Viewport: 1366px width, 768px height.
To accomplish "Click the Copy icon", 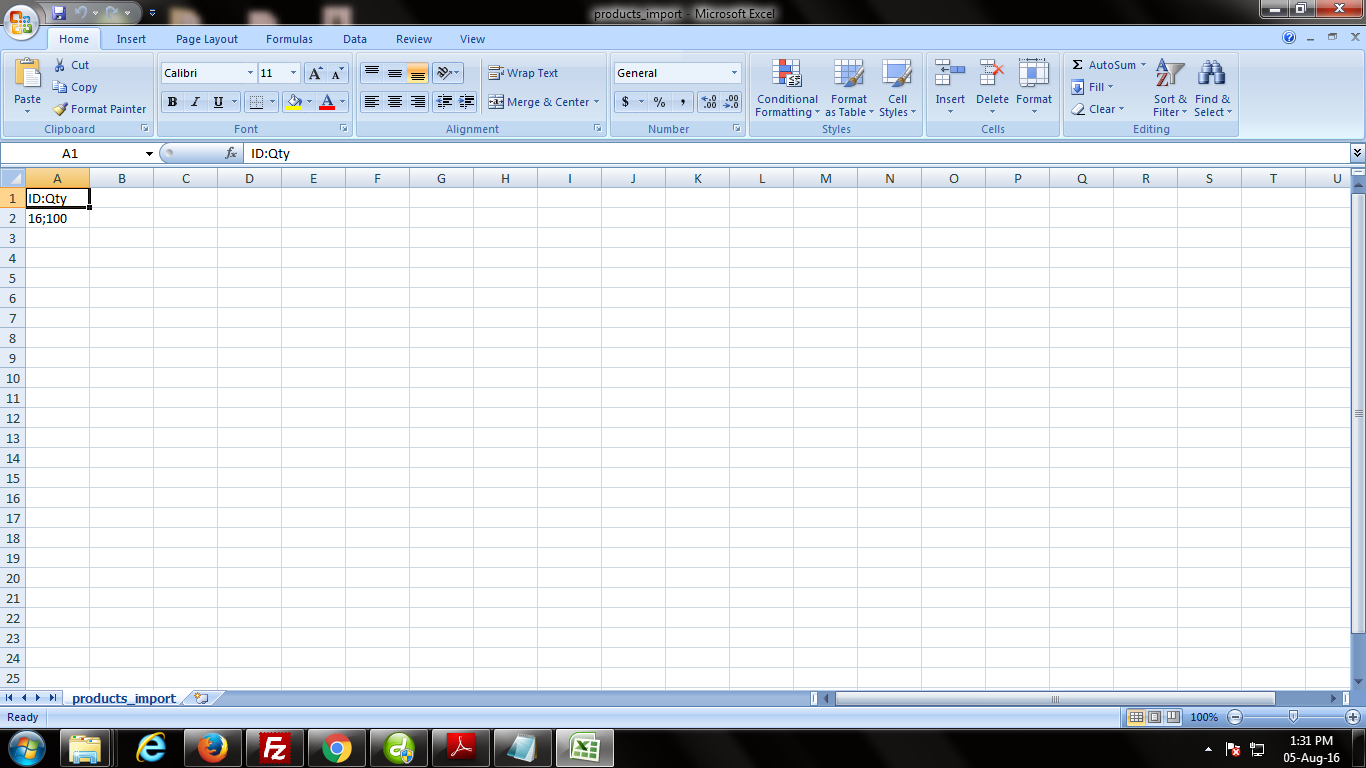I will tap(60, 87).
